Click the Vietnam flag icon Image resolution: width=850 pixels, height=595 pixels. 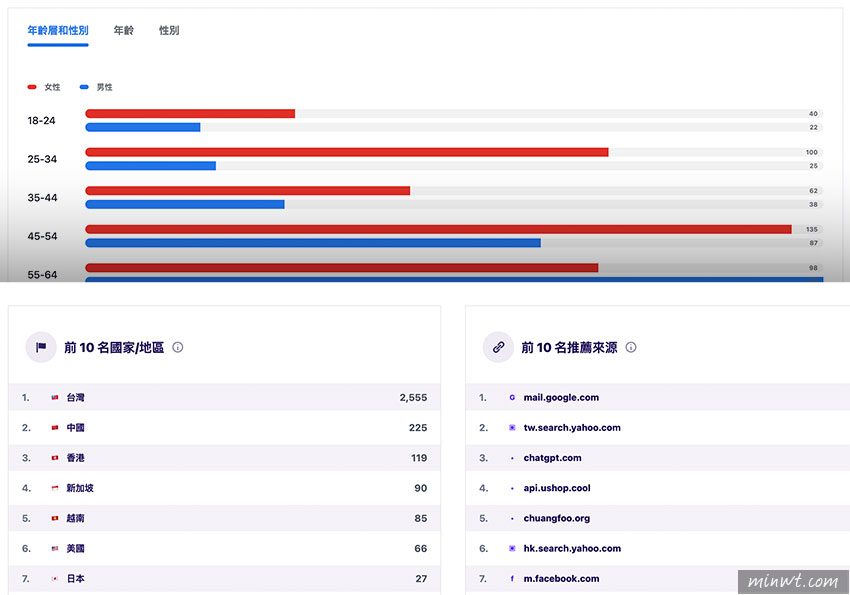point(55,518)
